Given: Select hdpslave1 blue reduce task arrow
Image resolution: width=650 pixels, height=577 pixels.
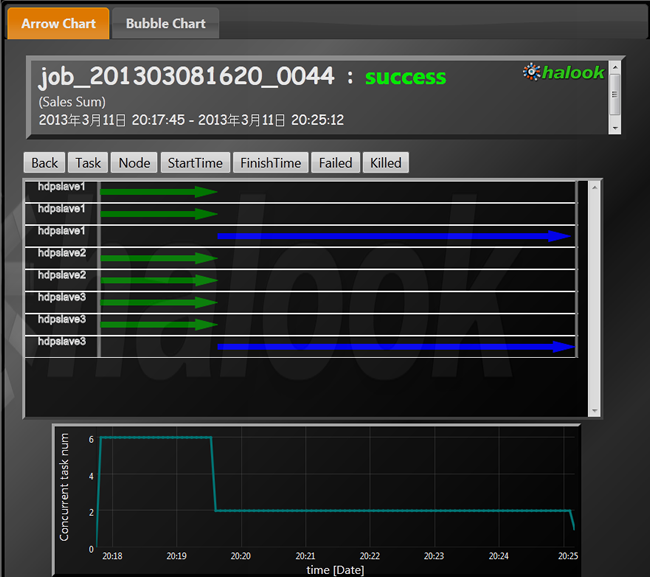Looking at the screenshot, I should click(394, 236).
